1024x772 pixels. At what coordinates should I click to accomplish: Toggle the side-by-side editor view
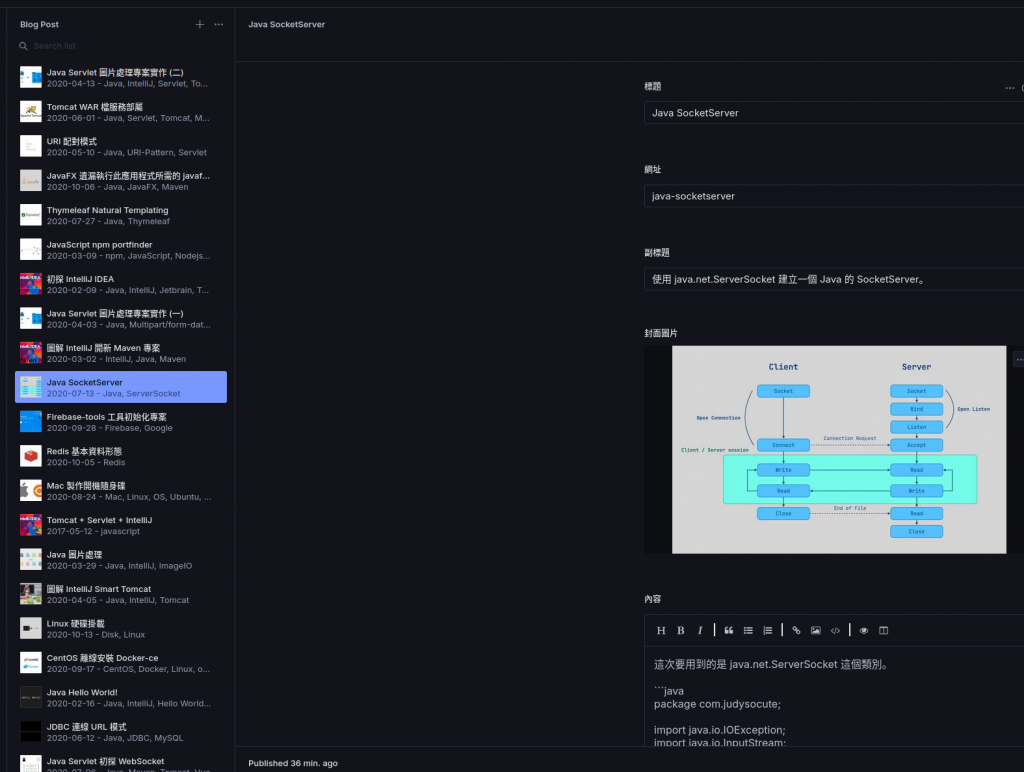(884, 630)
